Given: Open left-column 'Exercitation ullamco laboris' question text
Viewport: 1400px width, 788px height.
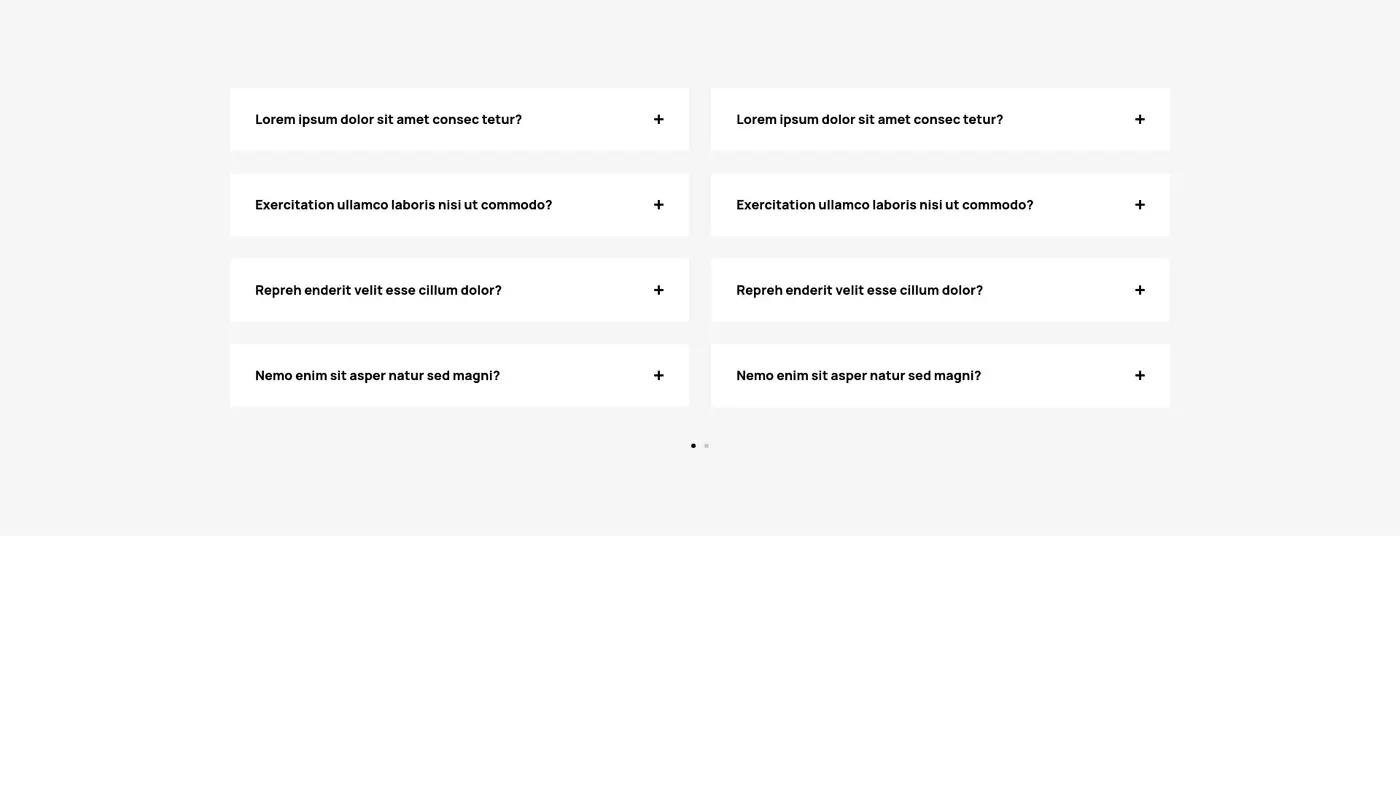Looking at the screenshot, I should pos(403,205).
